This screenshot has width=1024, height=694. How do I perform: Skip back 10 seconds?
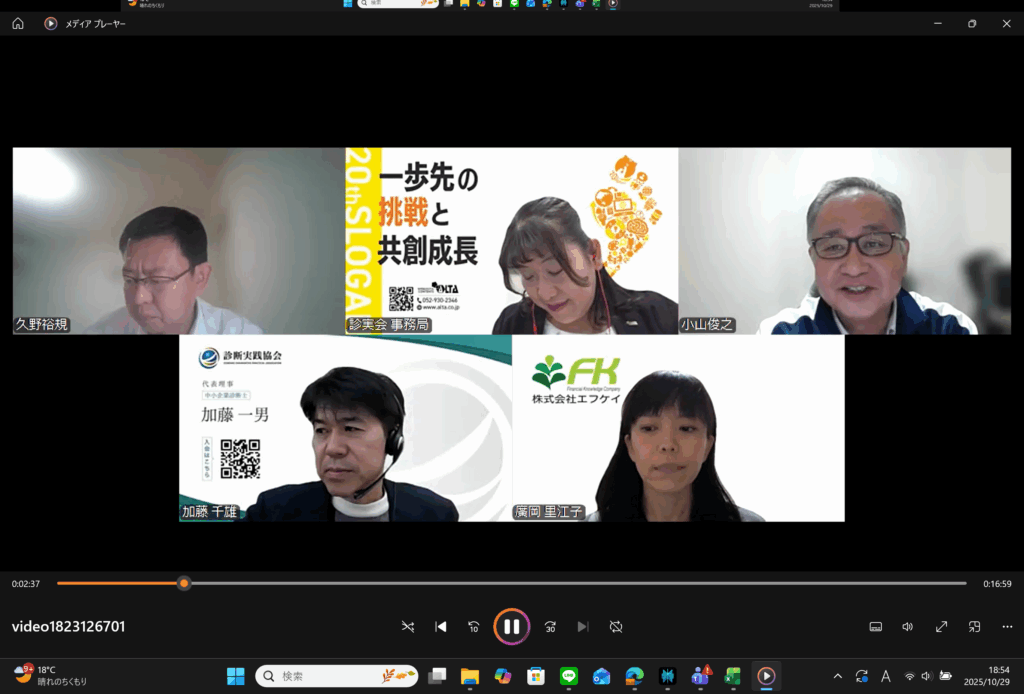point(474,627)
